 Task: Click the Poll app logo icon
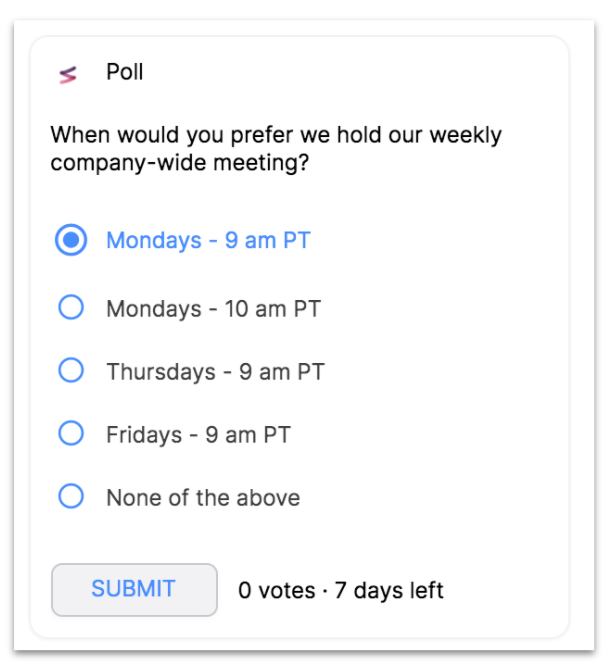click(x=68, y=75)
